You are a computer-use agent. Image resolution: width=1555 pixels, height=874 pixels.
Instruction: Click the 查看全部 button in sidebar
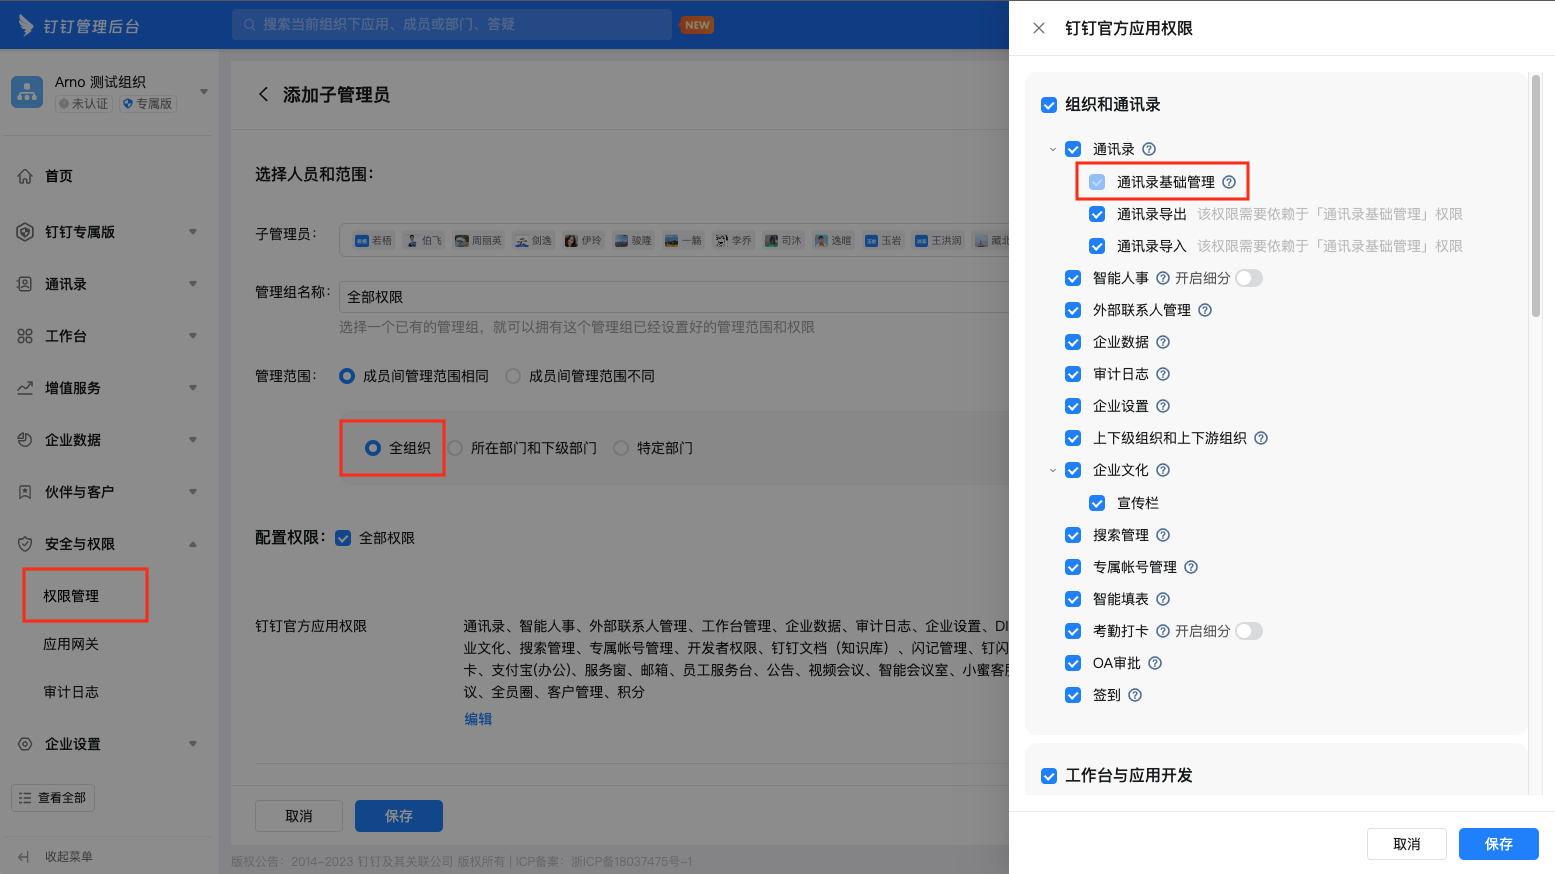coord(53,798)
